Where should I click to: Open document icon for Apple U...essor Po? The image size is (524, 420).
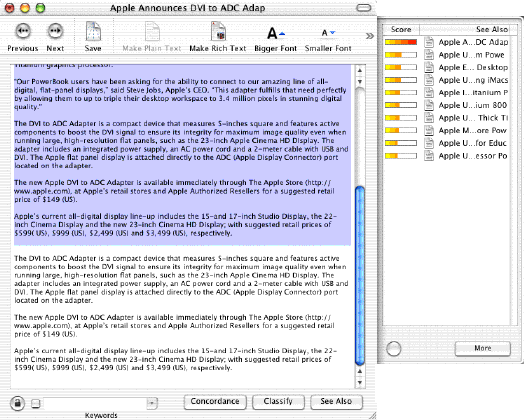point(429,156)
